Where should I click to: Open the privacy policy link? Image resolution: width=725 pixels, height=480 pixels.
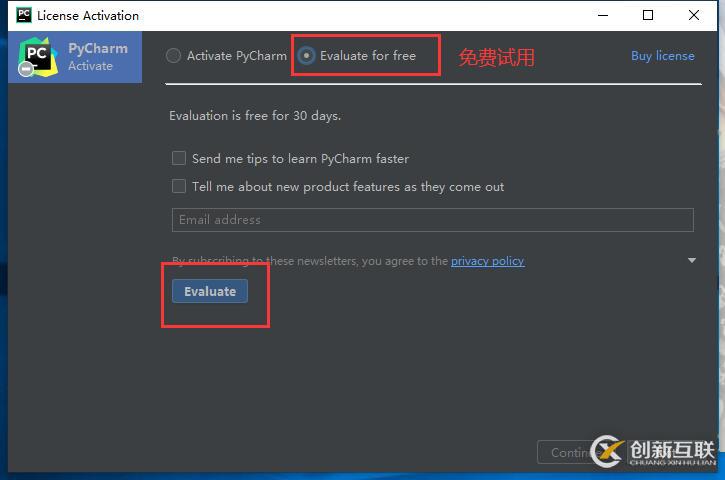487,261
